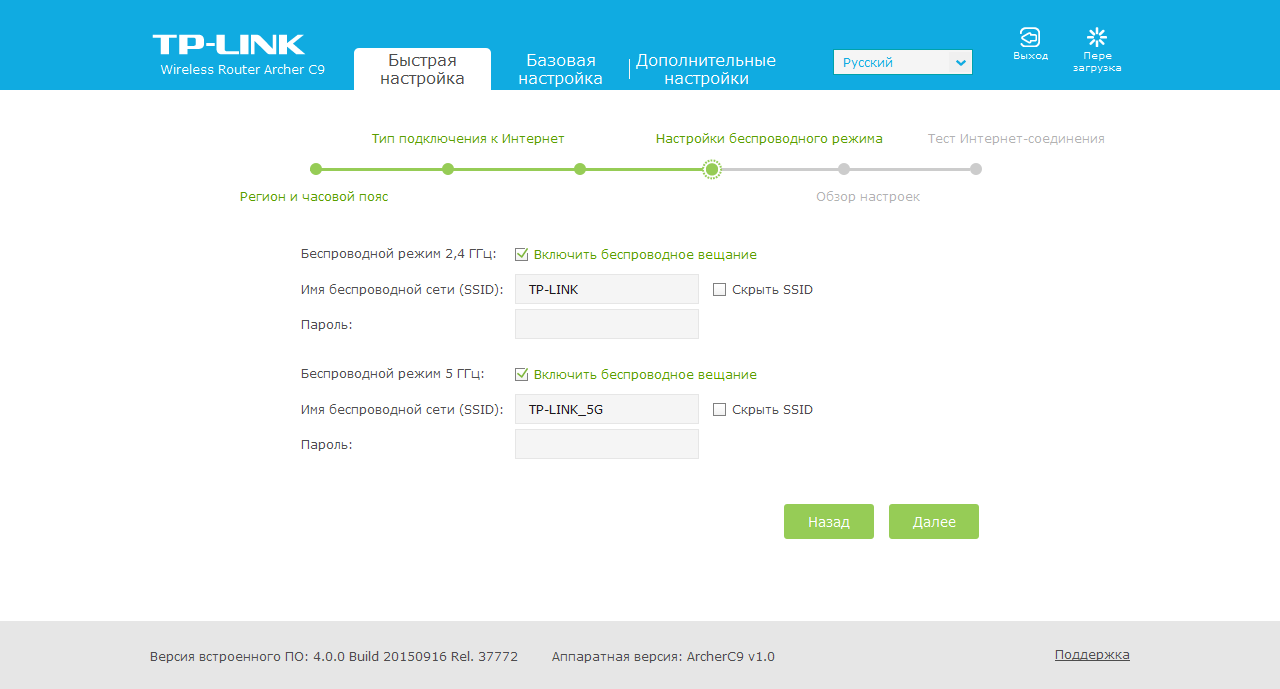Check Скрыть SSID for the TP-LINK_5G network
1280x689 pixels.
click(x=719, y=410)
